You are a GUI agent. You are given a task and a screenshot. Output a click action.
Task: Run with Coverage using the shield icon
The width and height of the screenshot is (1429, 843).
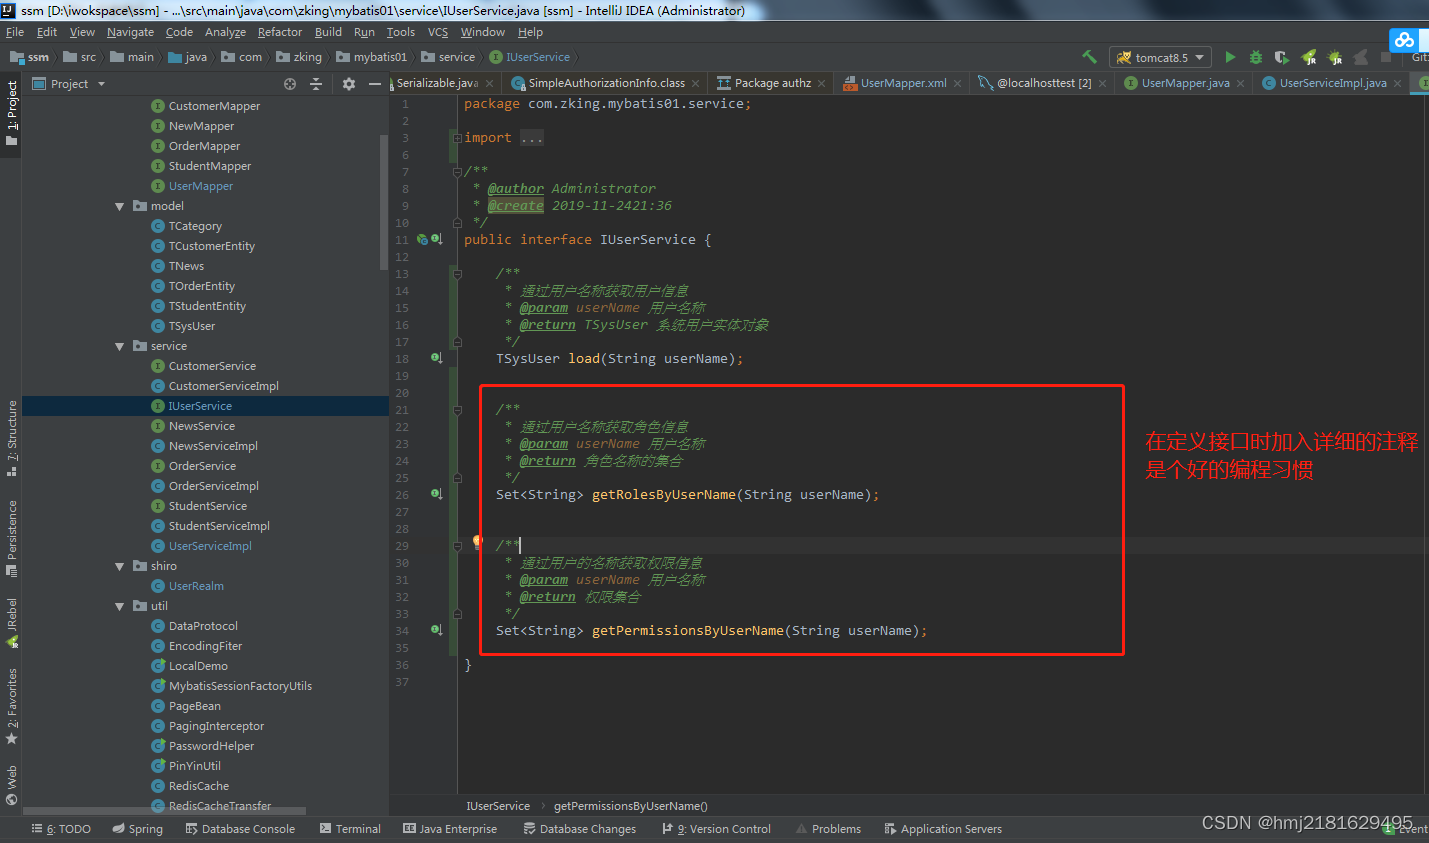point(1282,57)
